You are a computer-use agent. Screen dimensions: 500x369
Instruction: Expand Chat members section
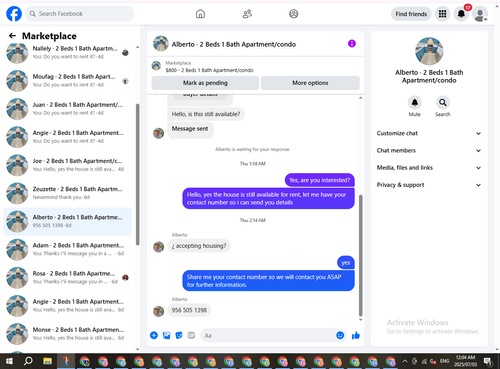point(429,150)
